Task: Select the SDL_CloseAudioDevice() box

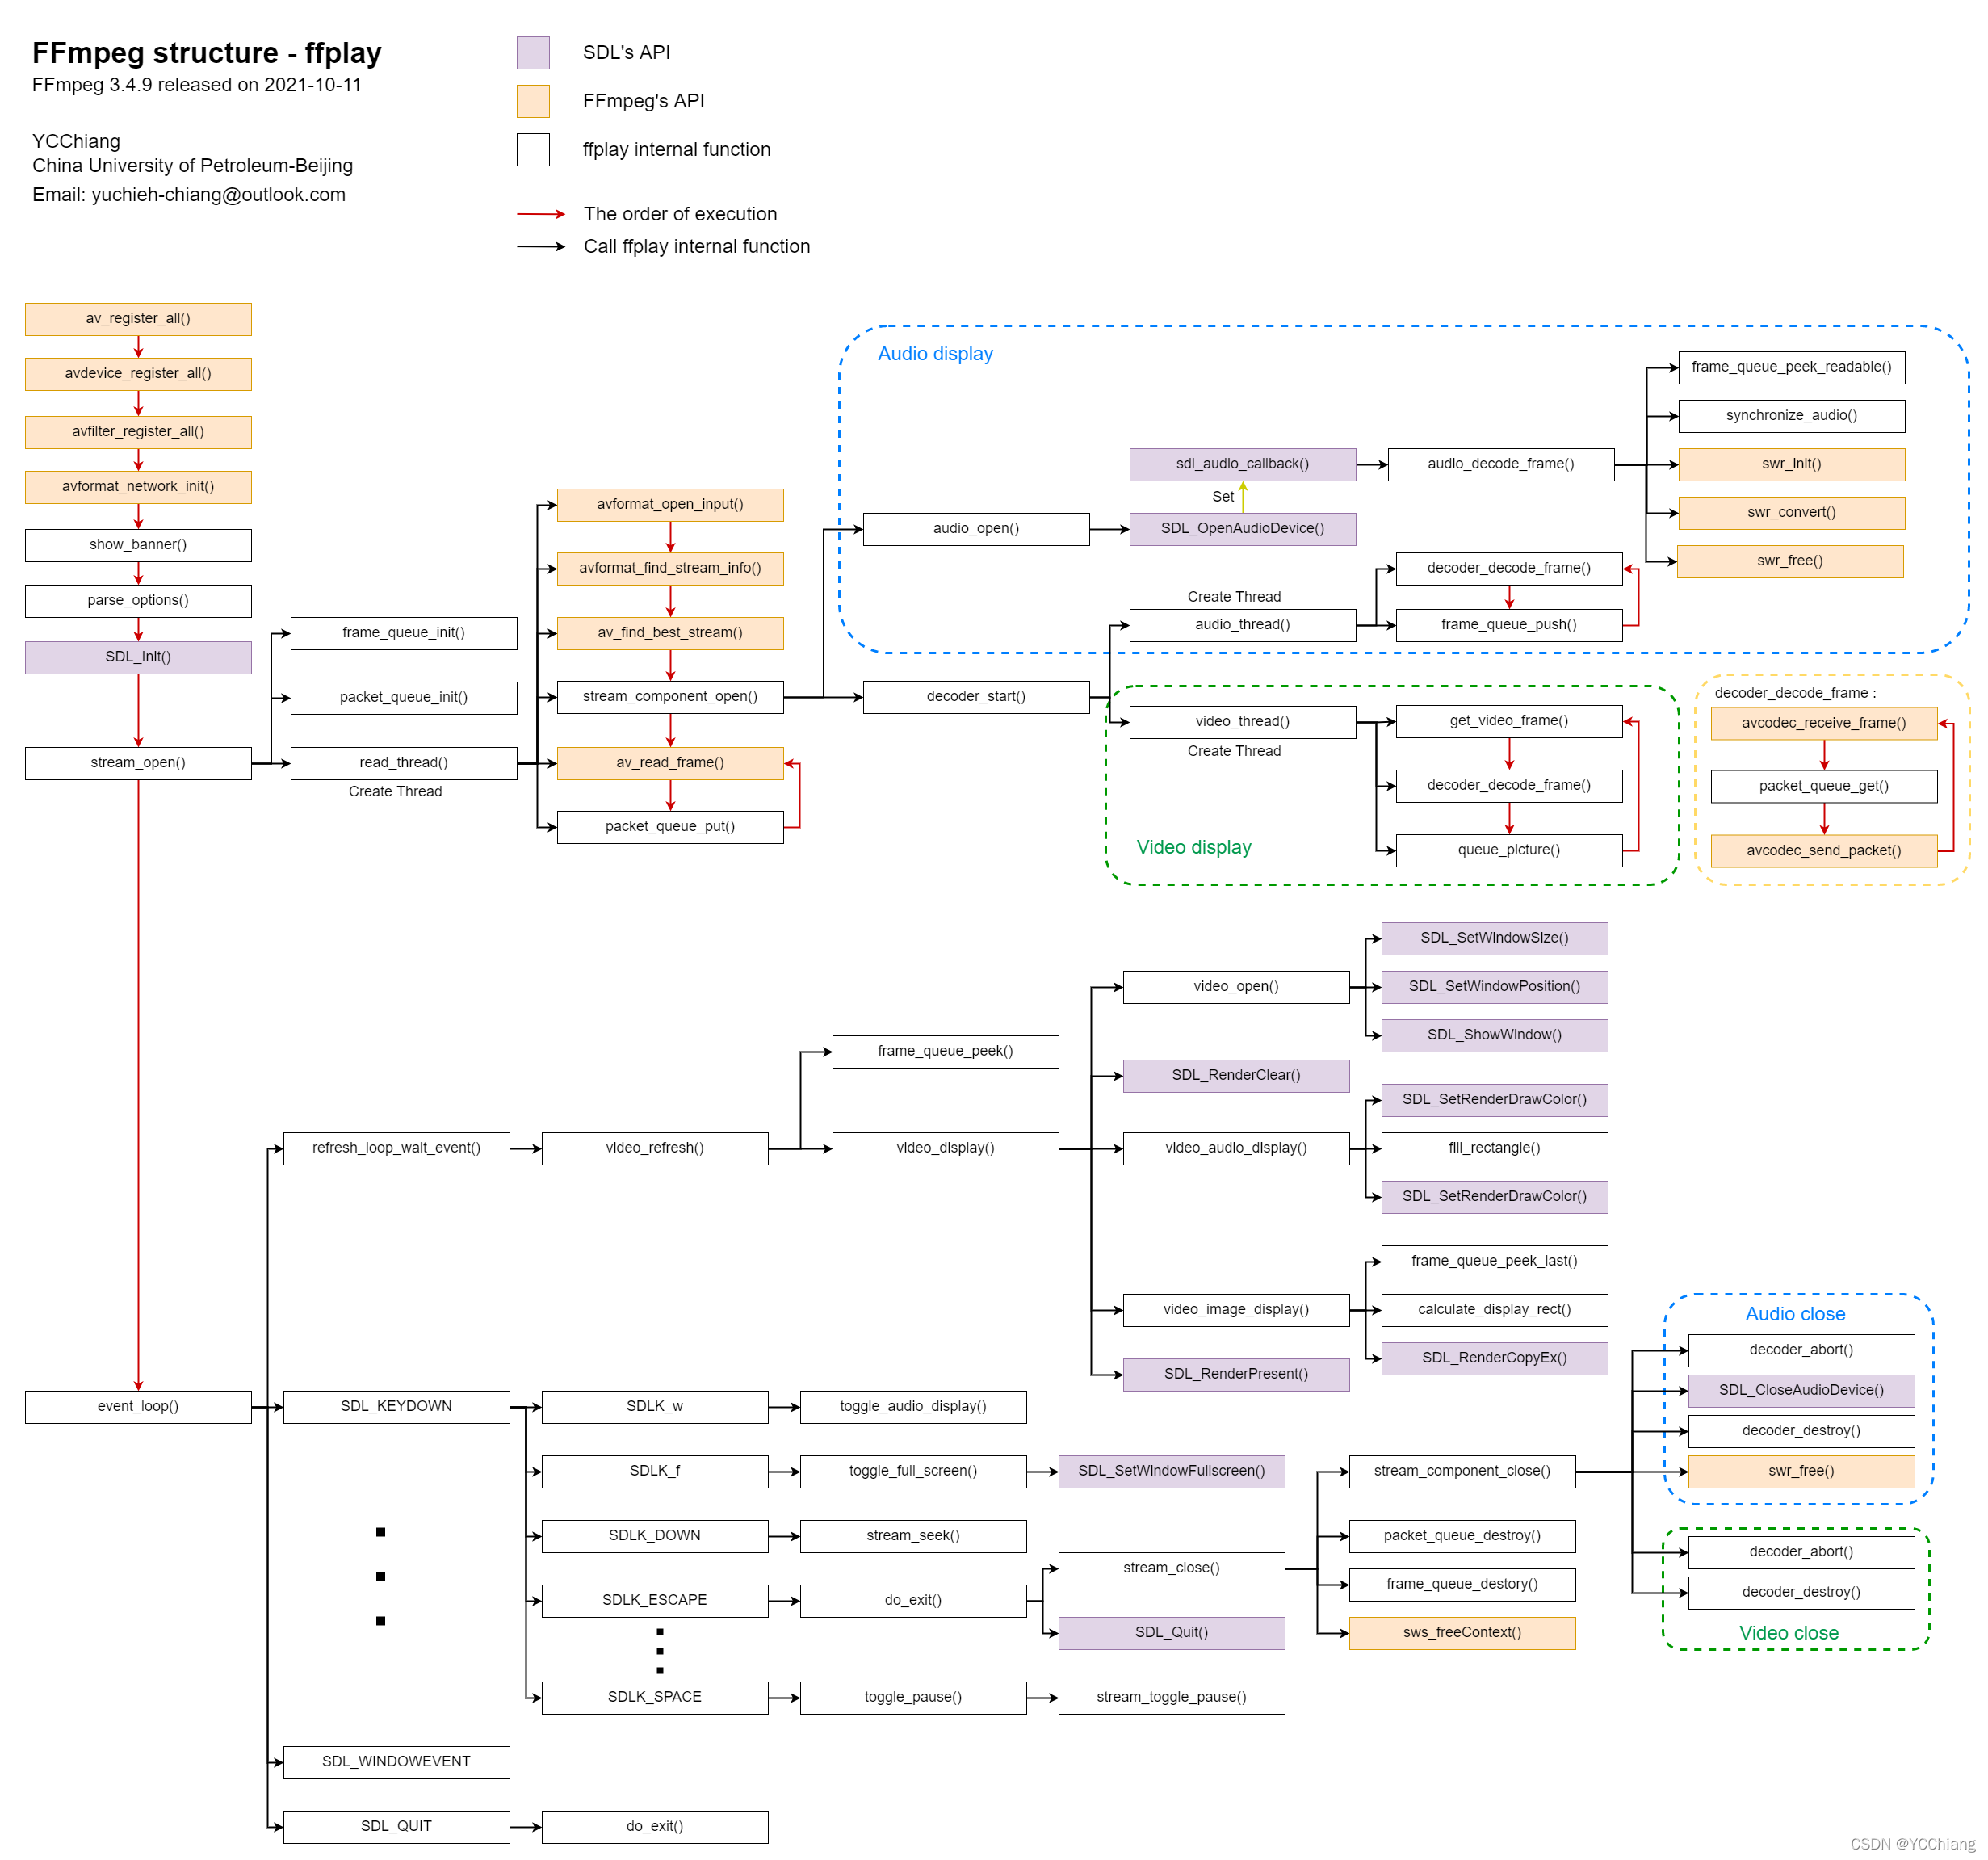Action: (x=1801, y=1391)
